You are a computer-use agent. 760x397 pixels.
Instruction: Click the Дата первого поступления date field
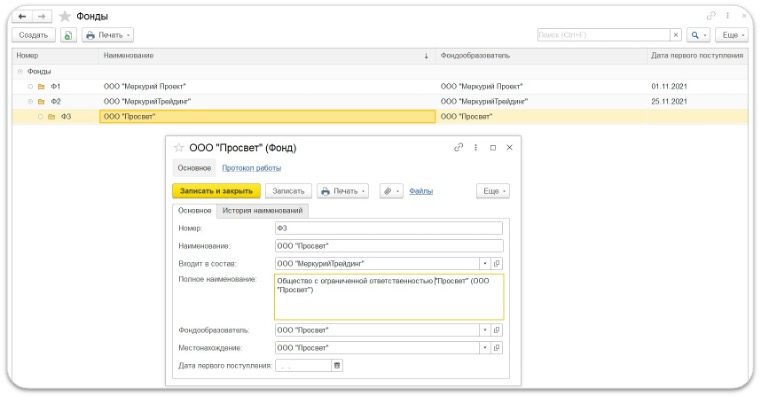303,365
